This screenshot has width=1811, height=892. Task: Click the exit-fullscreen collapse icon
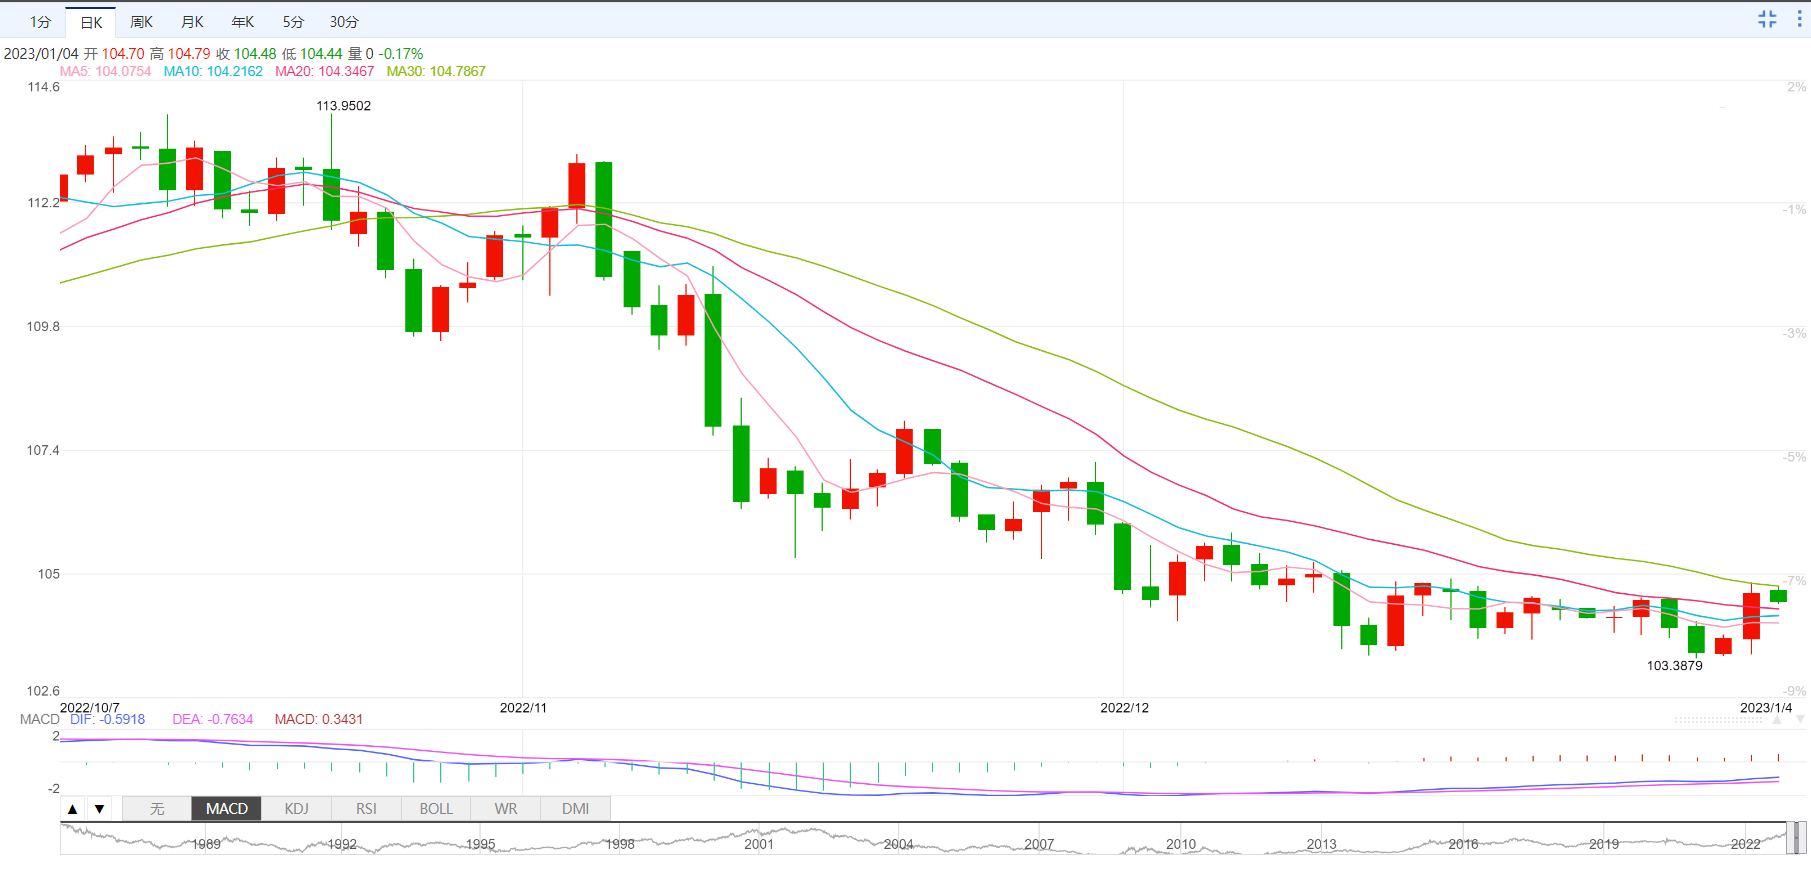[x=1767, y=19]
